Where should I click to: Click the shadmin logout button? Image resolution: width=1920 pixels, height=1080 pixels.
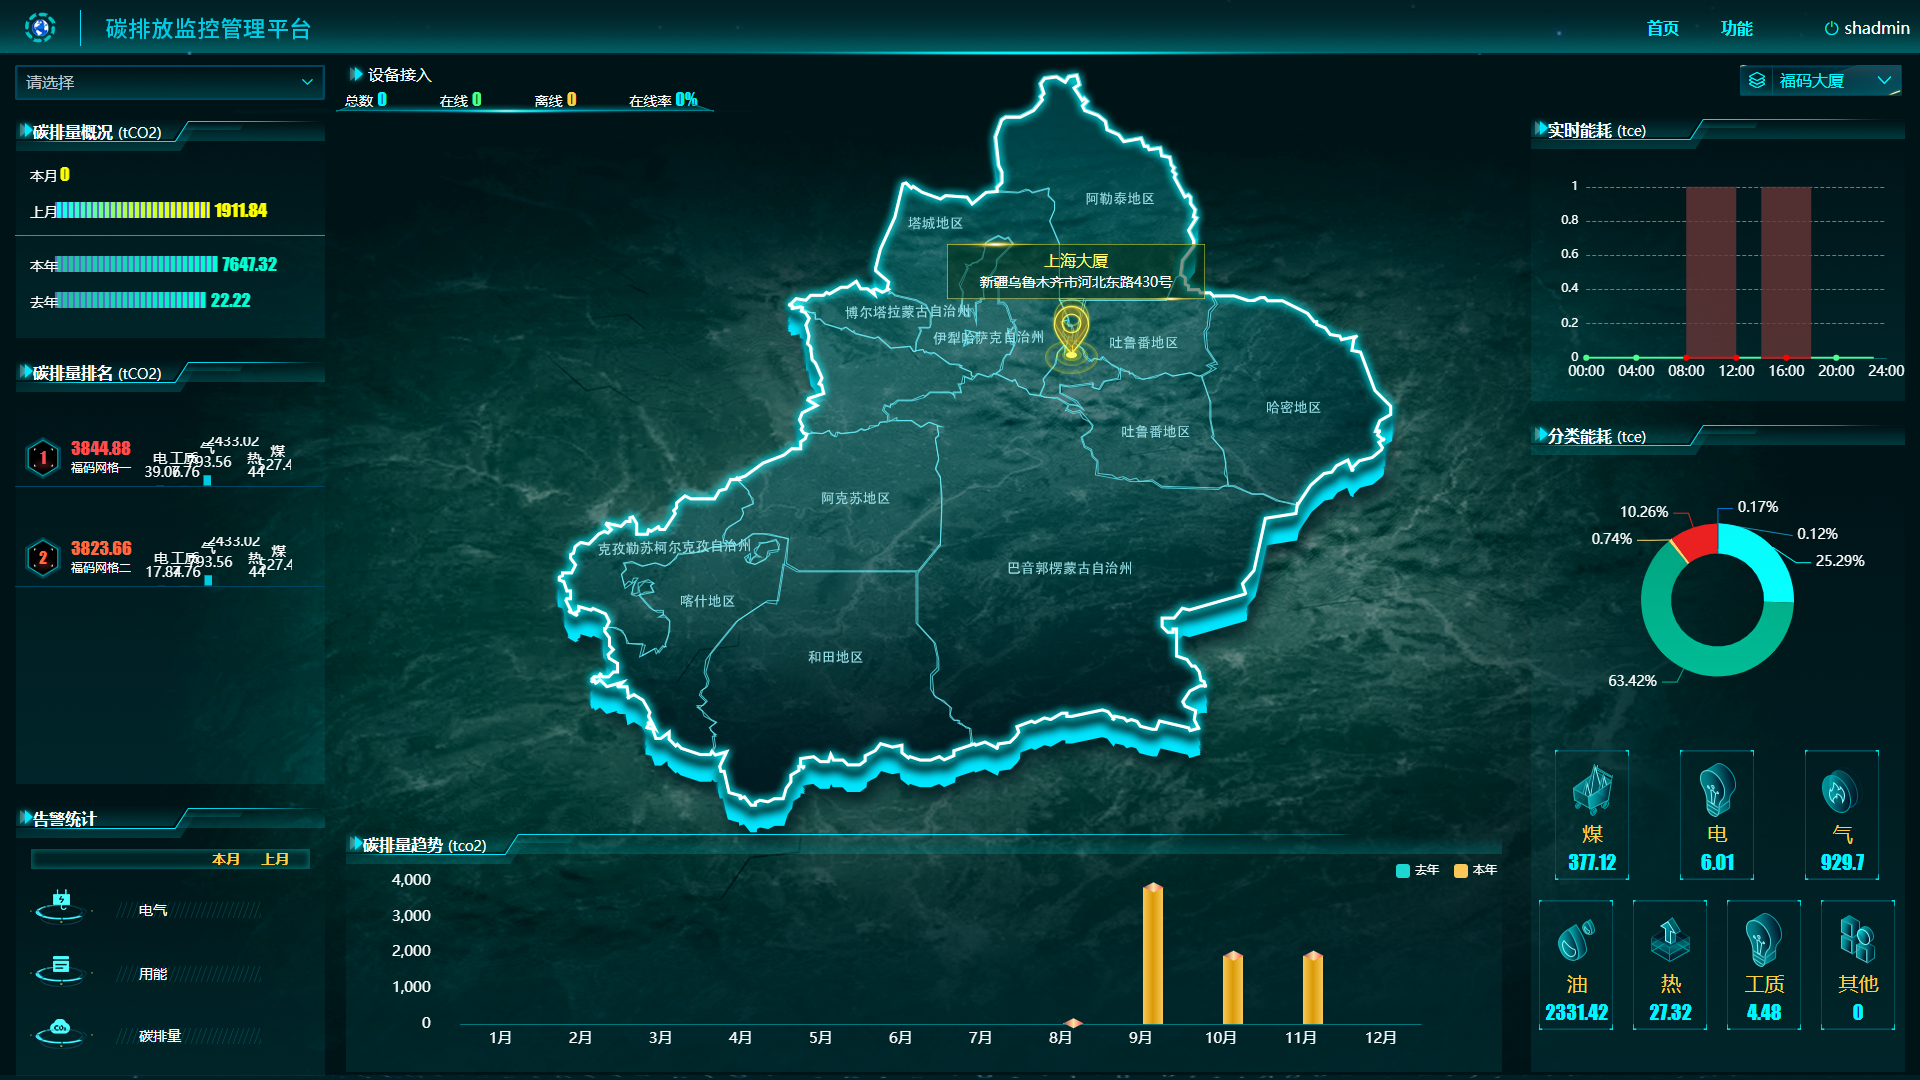tap(1866, 28)
